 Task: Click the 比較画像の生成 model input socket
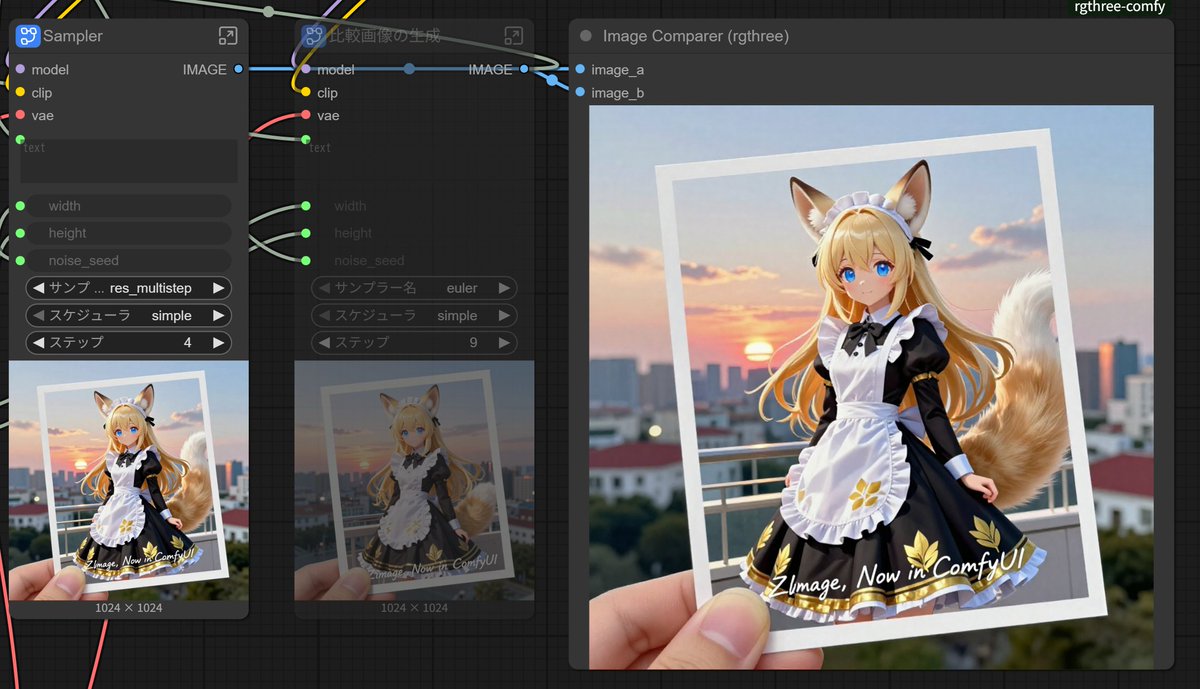306,70
